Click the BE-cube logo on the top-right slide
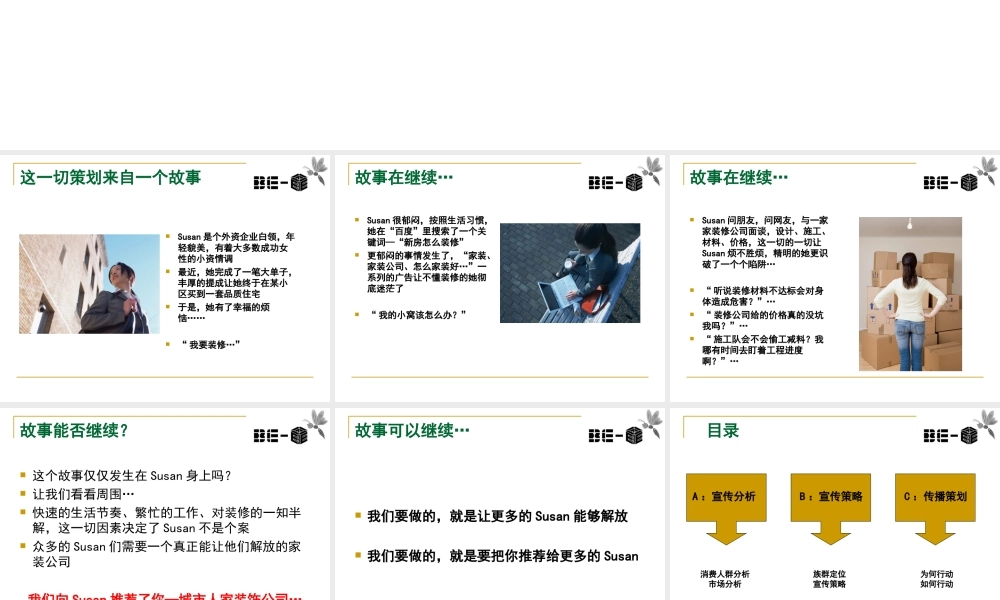Image resolution: width=1000 pixels, height=600 pixels. pyautogui.click(x=948, y=183)
